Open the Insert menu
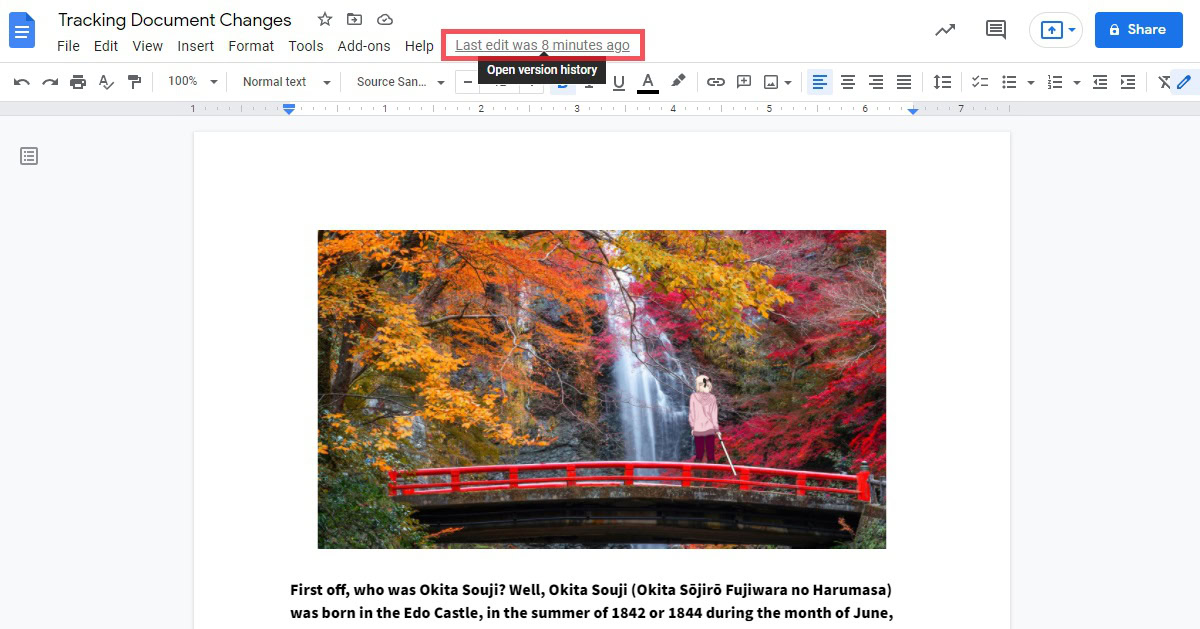The height and width of the screenshot is (629, 1200). tap(196, 46)
